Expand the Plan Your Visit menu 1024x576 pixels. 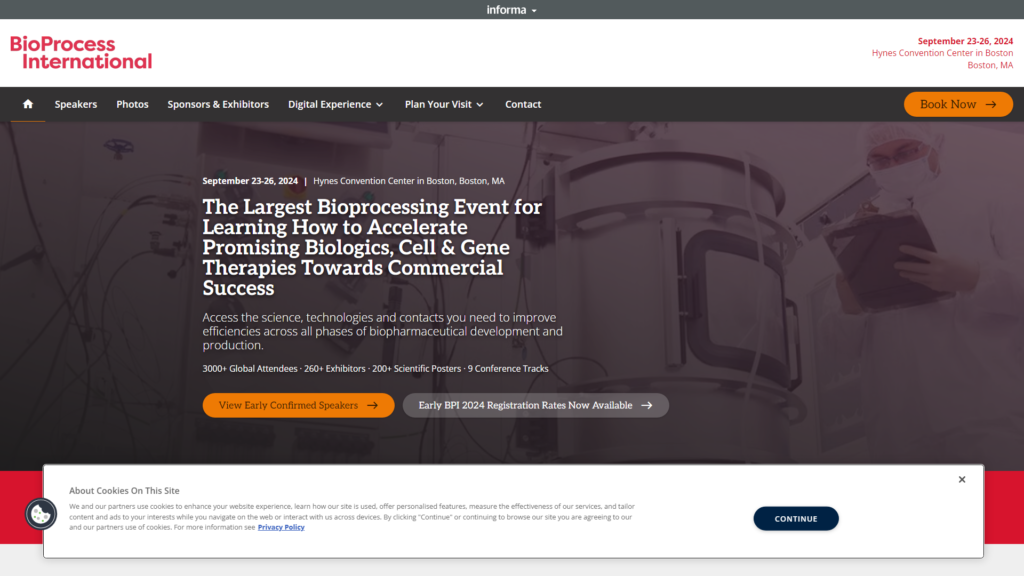pos(444,104)
